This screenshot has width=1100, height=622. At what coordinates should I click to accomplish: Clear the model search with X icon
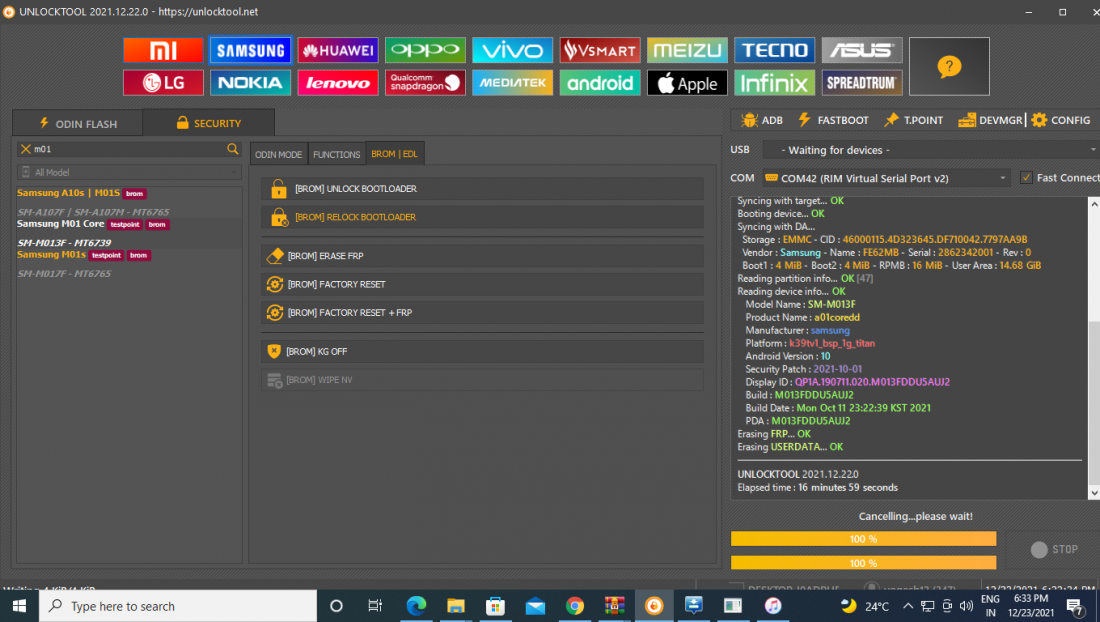[26, 149]
